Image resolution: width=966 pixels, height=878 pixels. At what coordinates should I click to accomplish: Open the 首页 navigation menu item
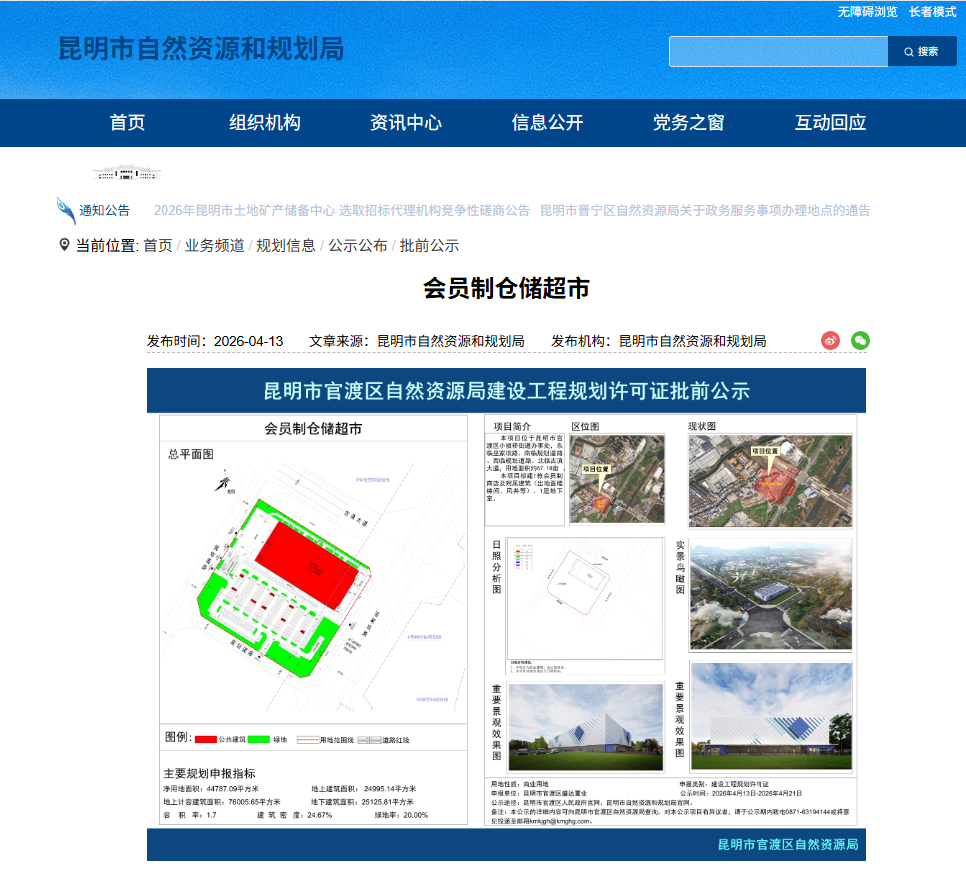point(128,122)
